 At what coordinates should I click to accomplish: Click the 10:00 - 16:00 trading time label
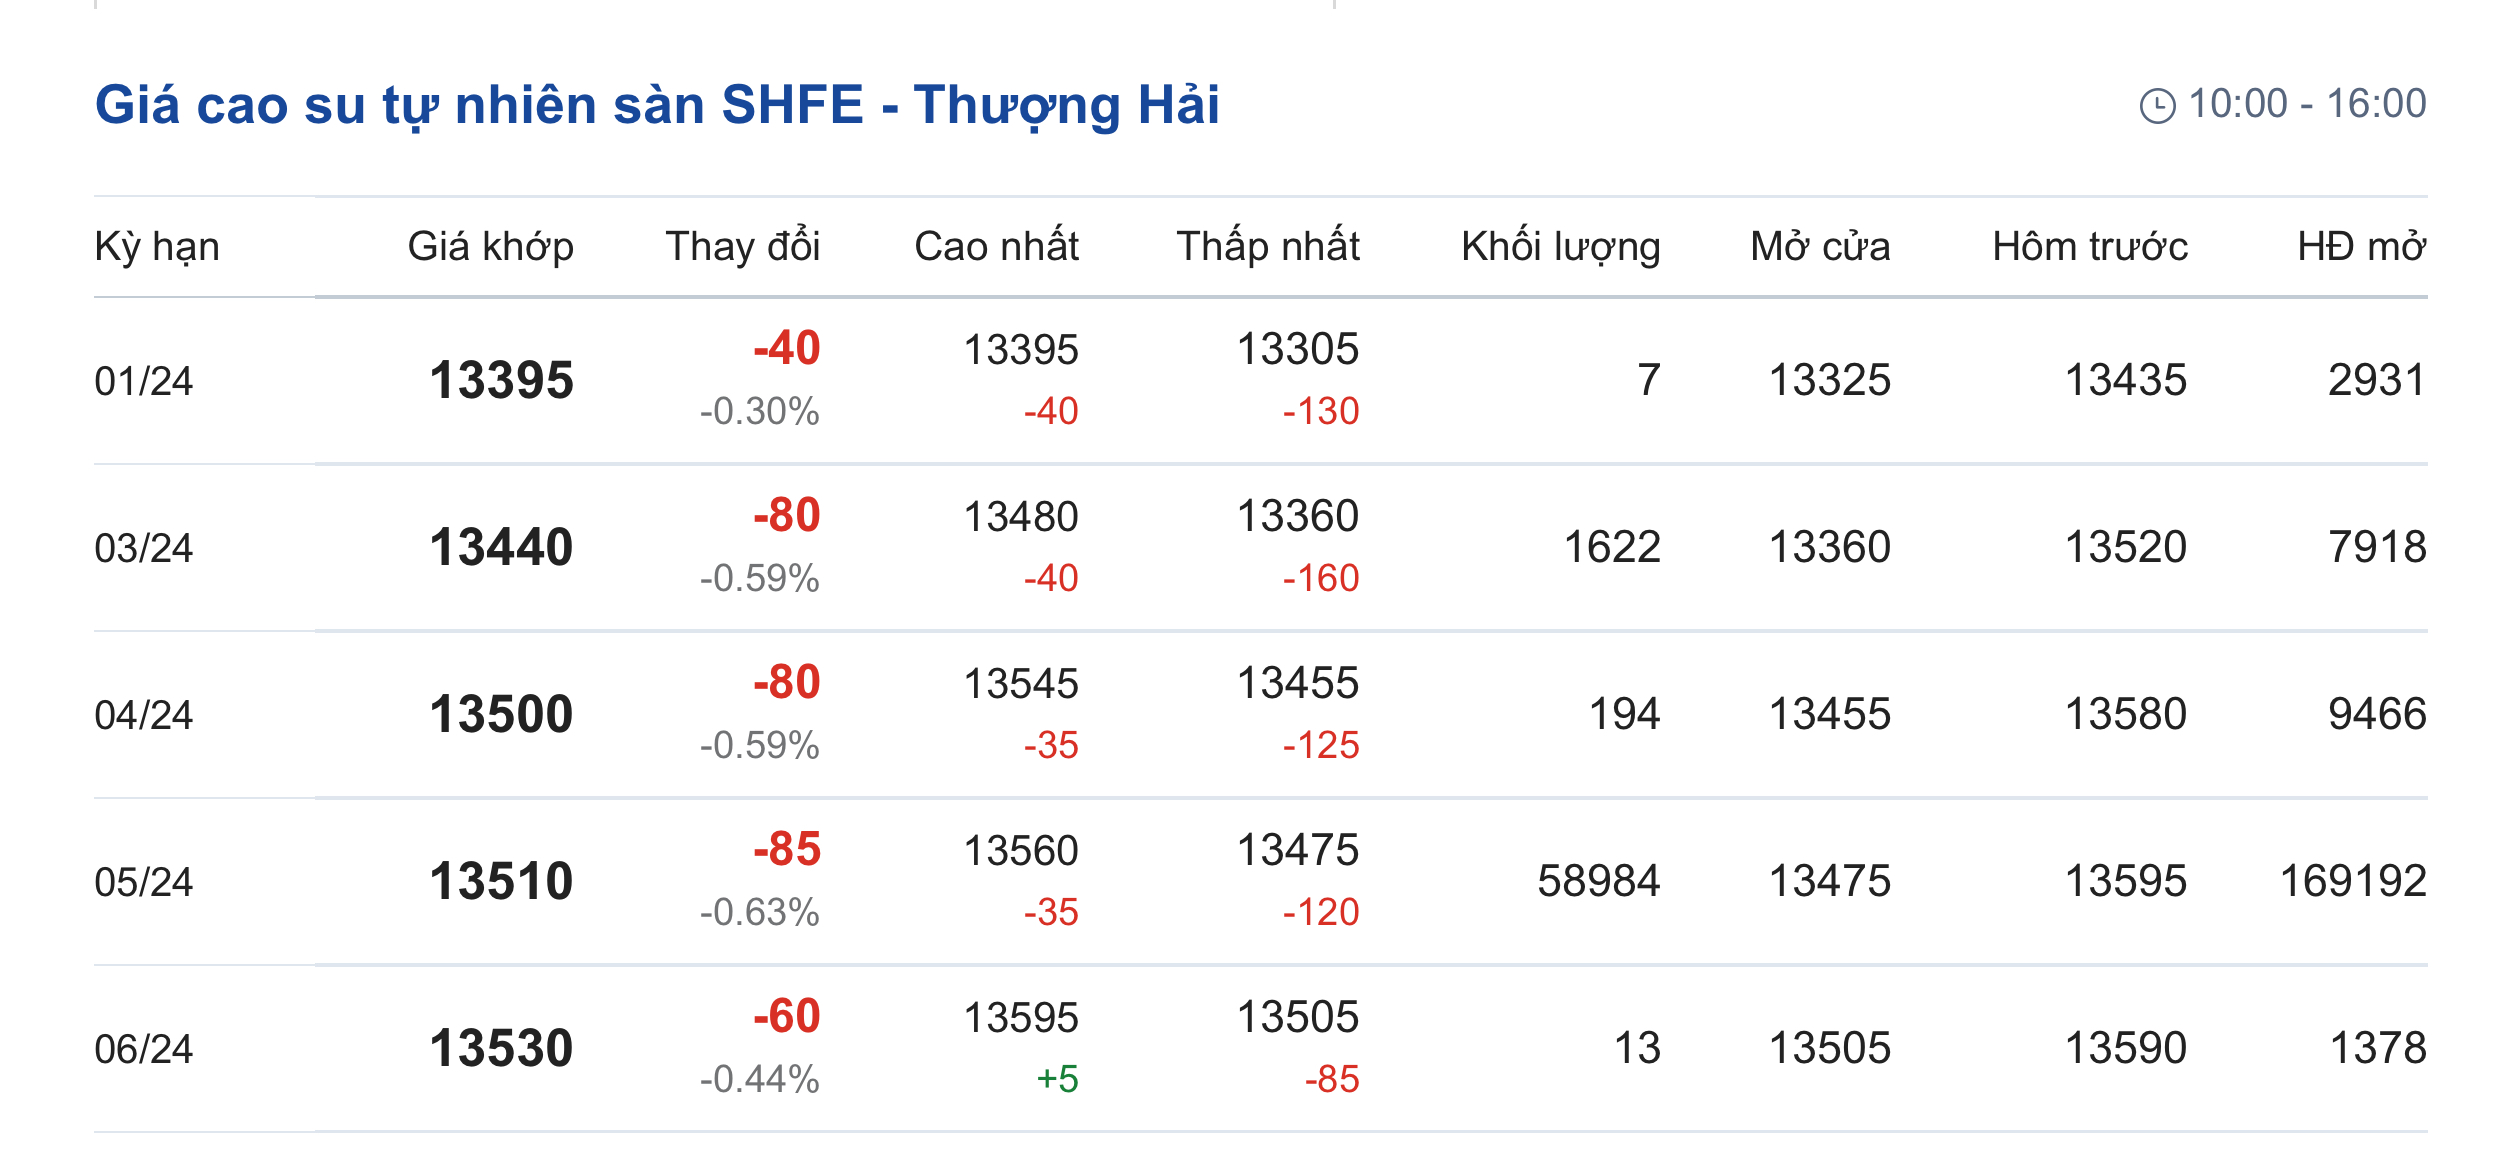coord(2307,104)
